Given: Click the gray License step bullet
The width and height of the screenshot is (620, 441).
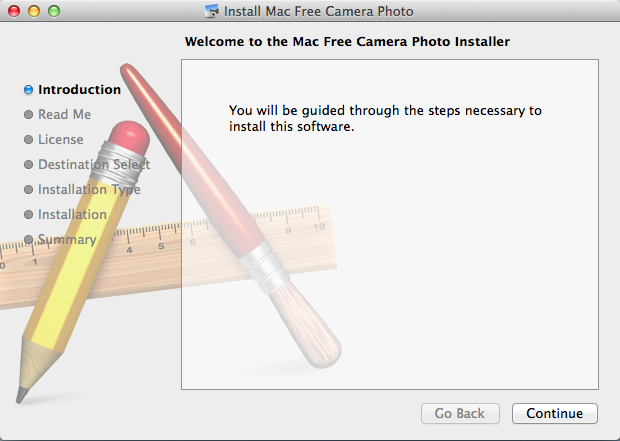Looking at the screenshot, I should coord(28,140).
